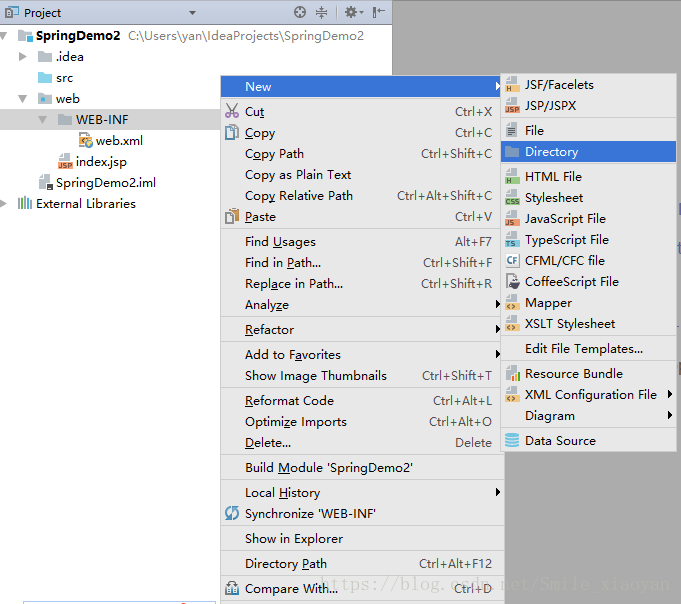Expand the External Libraries arrow

pyautogui.click(x=3, y=204)
